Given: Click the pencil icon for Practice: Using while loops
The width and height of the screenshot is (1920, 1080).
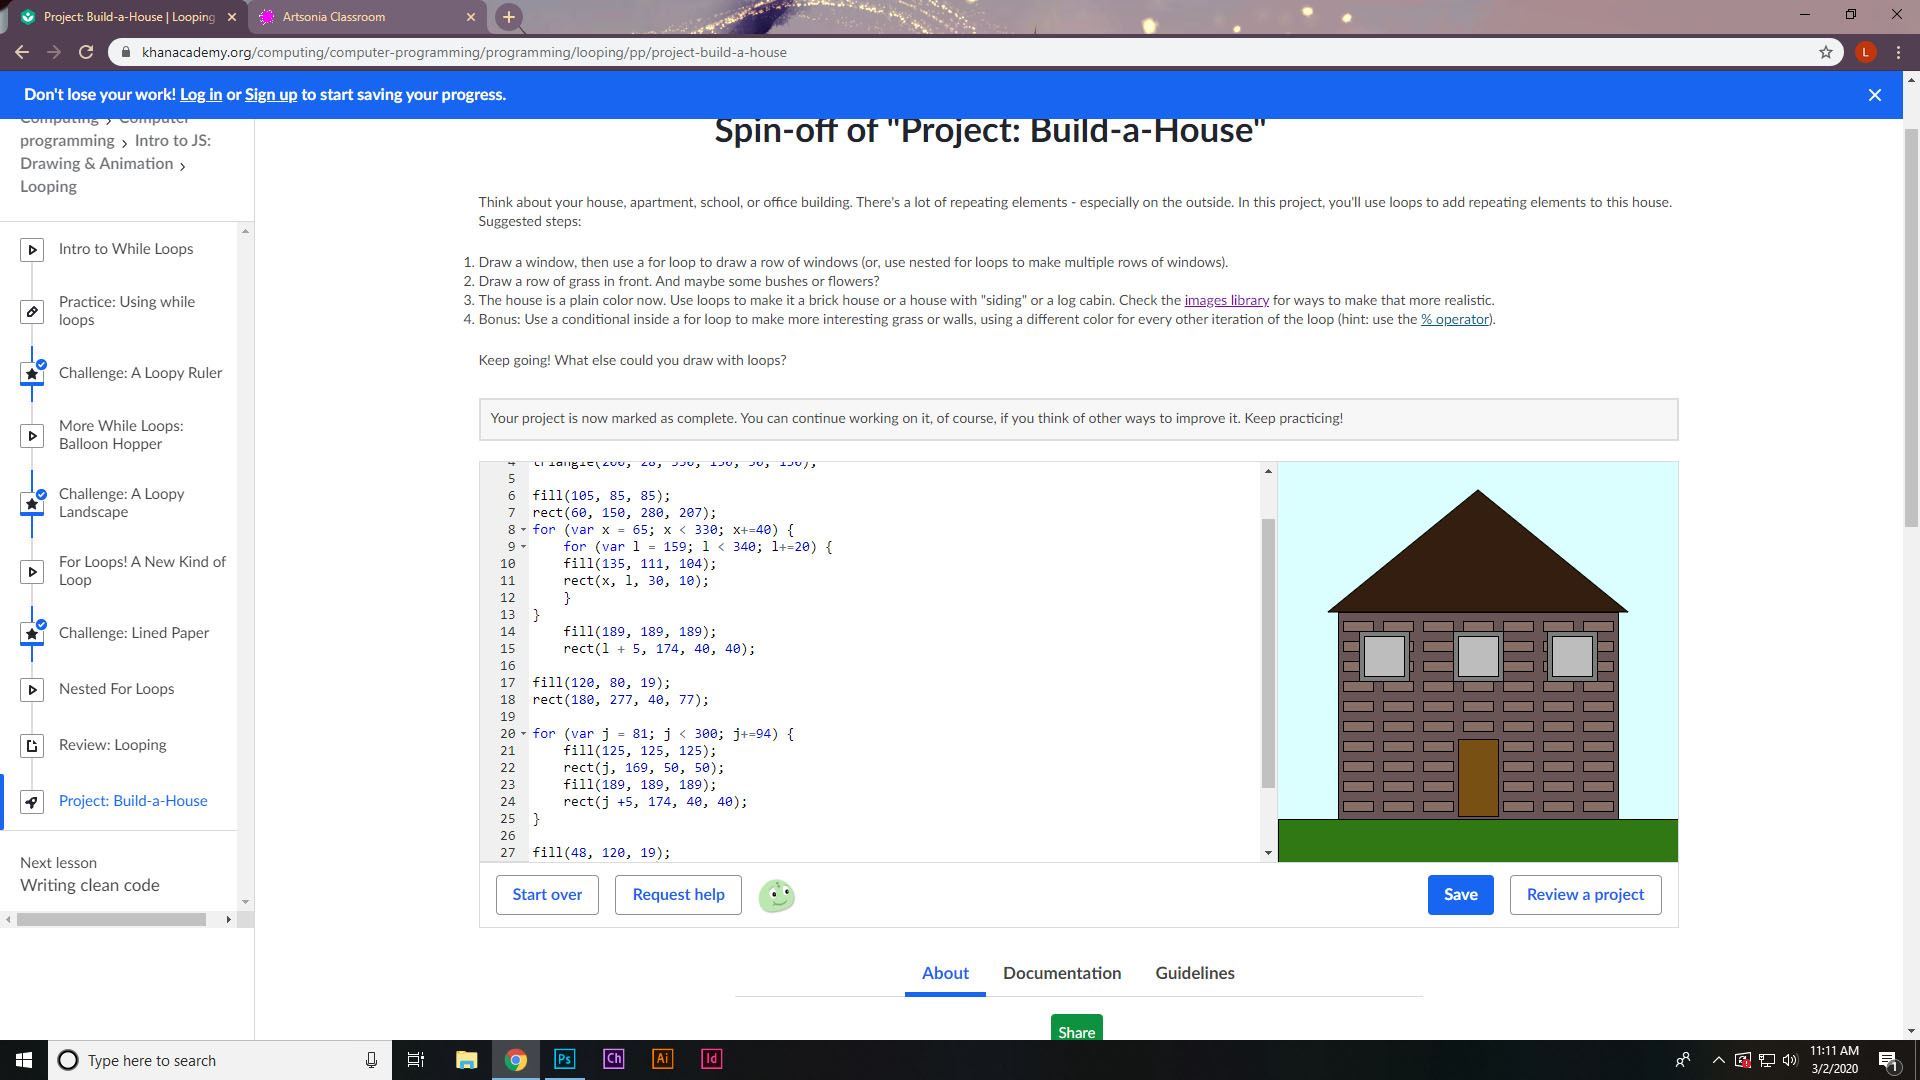Looking at the screenshot, I should [x=32, y=312].
